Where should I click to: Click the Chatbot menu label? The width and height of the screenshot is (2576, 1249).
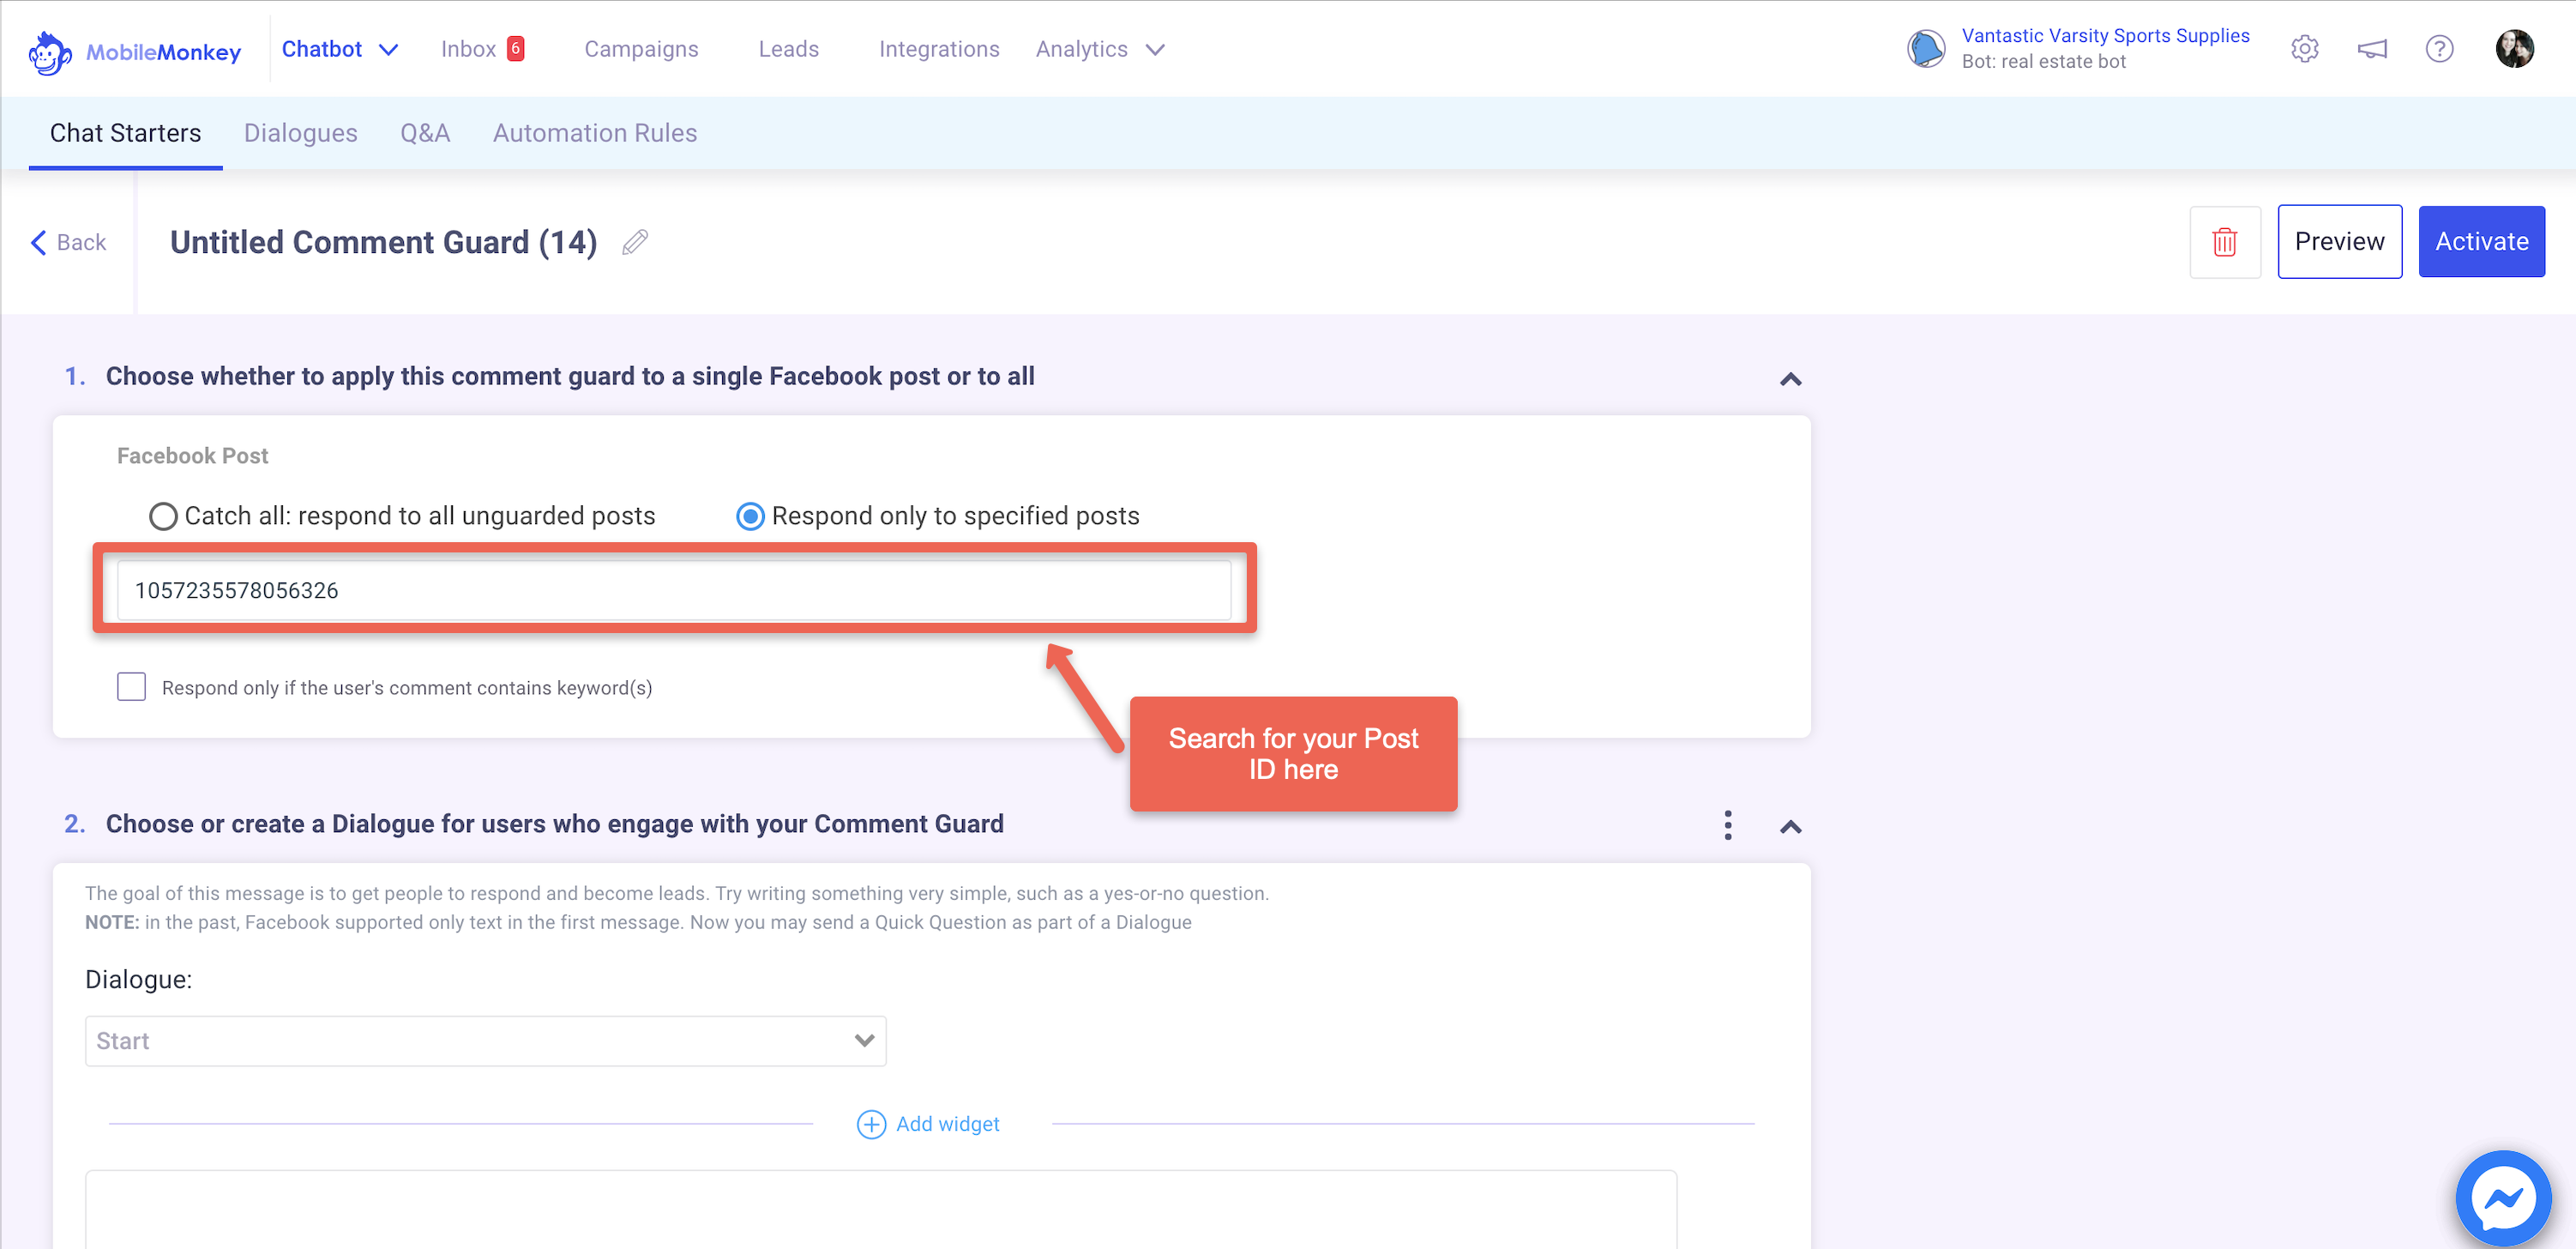point(321,49)
